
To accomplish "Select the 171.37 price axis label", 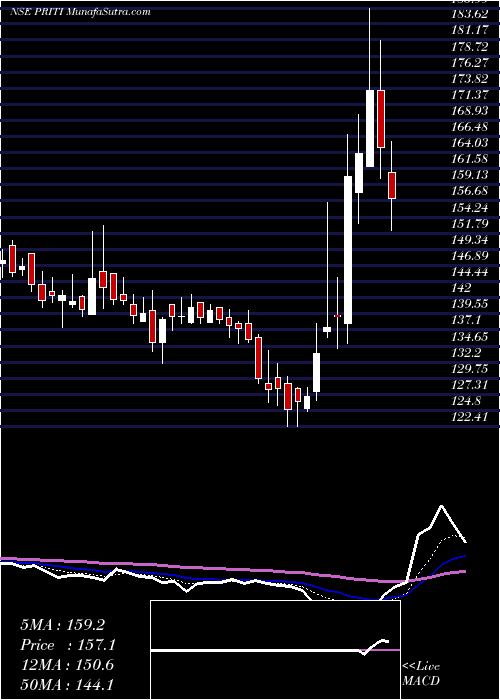I will tap(469, 95).
